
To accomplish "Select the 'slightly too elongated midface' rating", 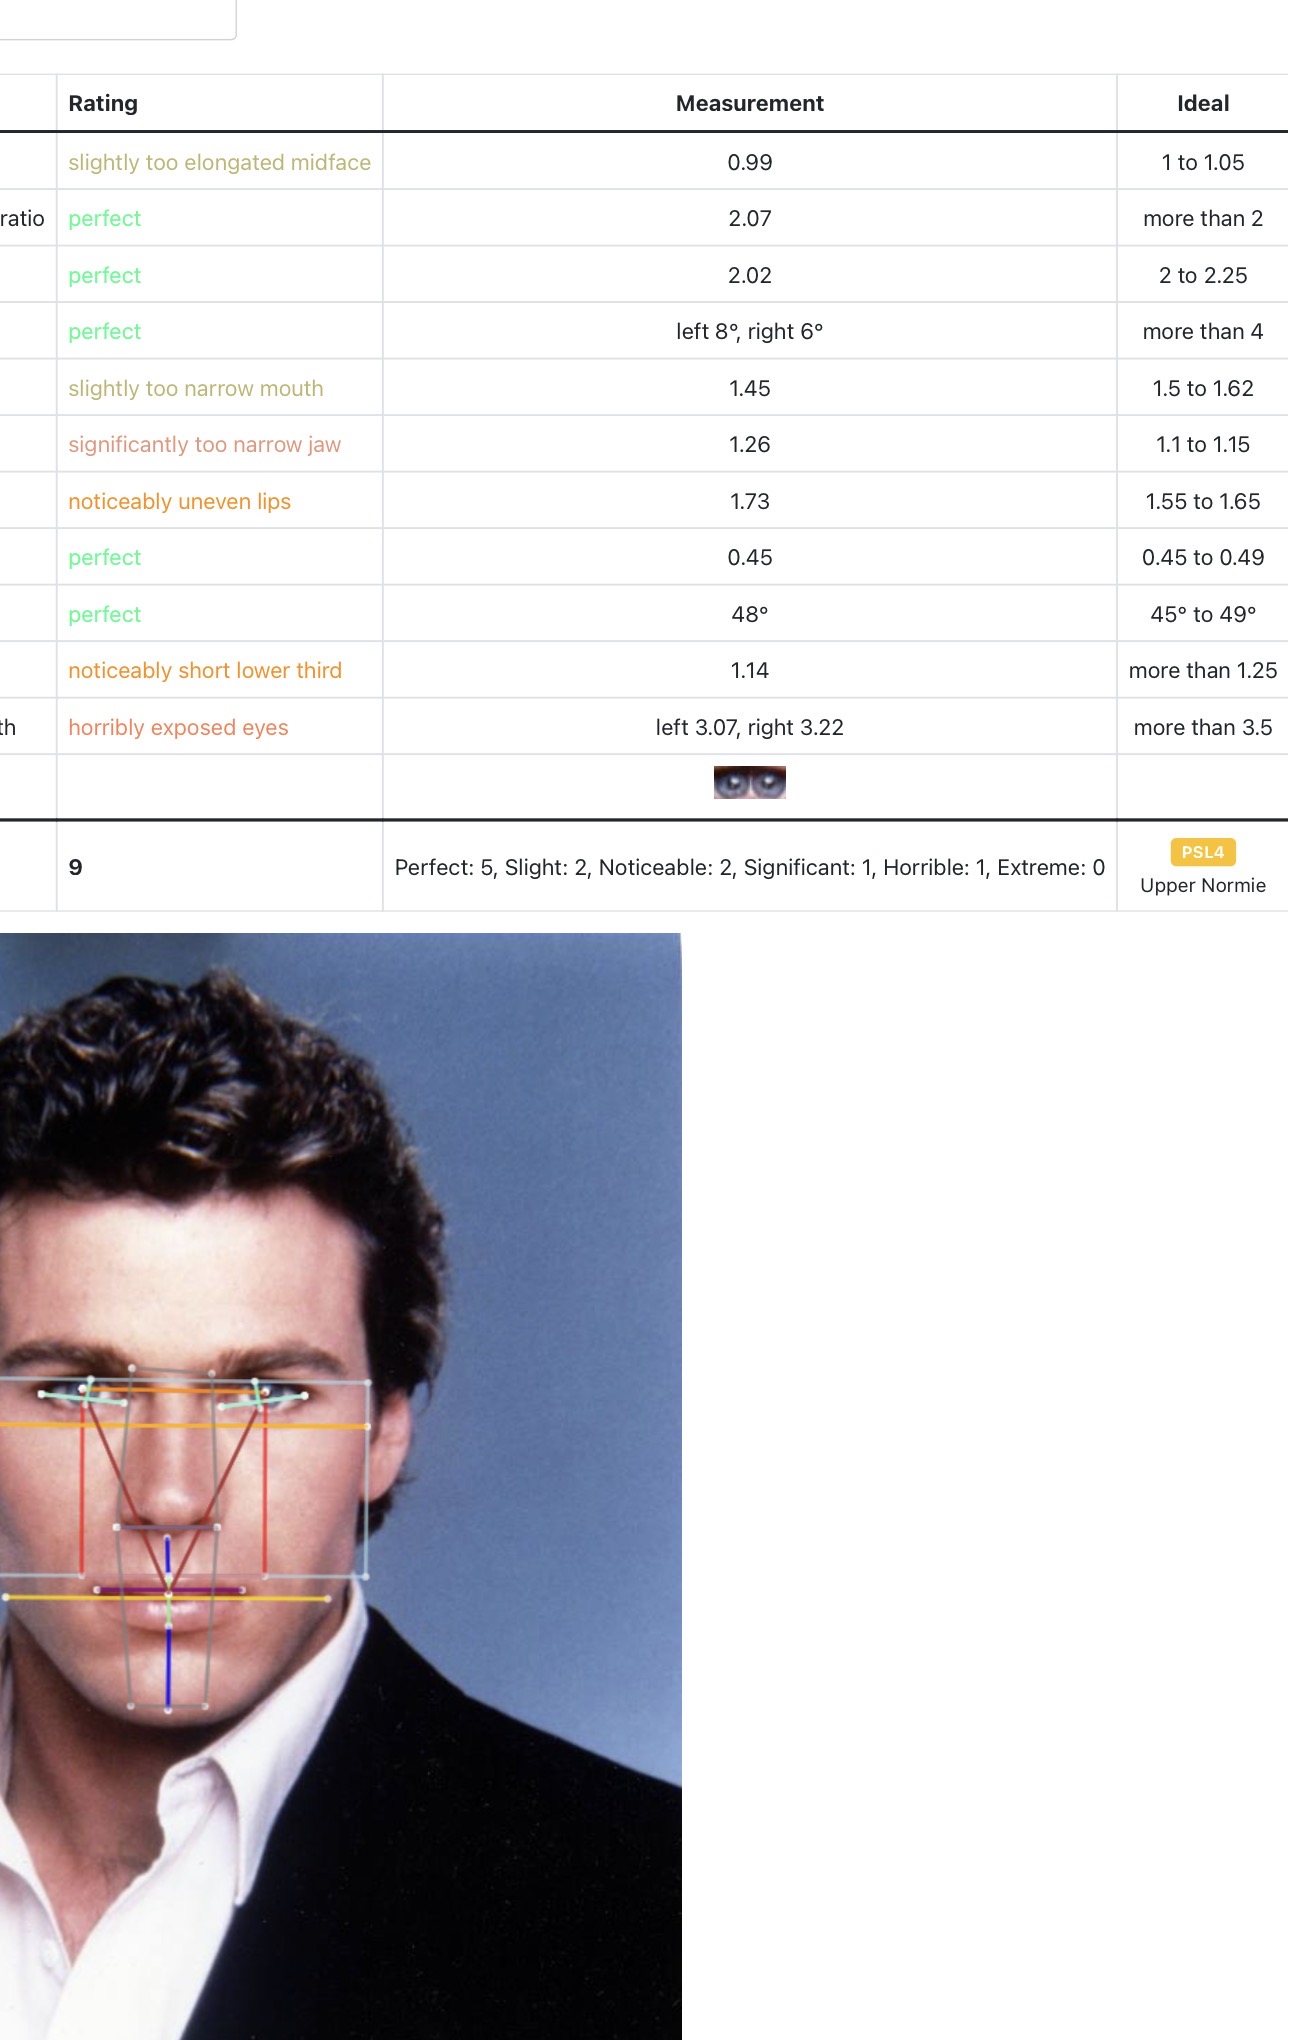I will (x=219, y=162).
